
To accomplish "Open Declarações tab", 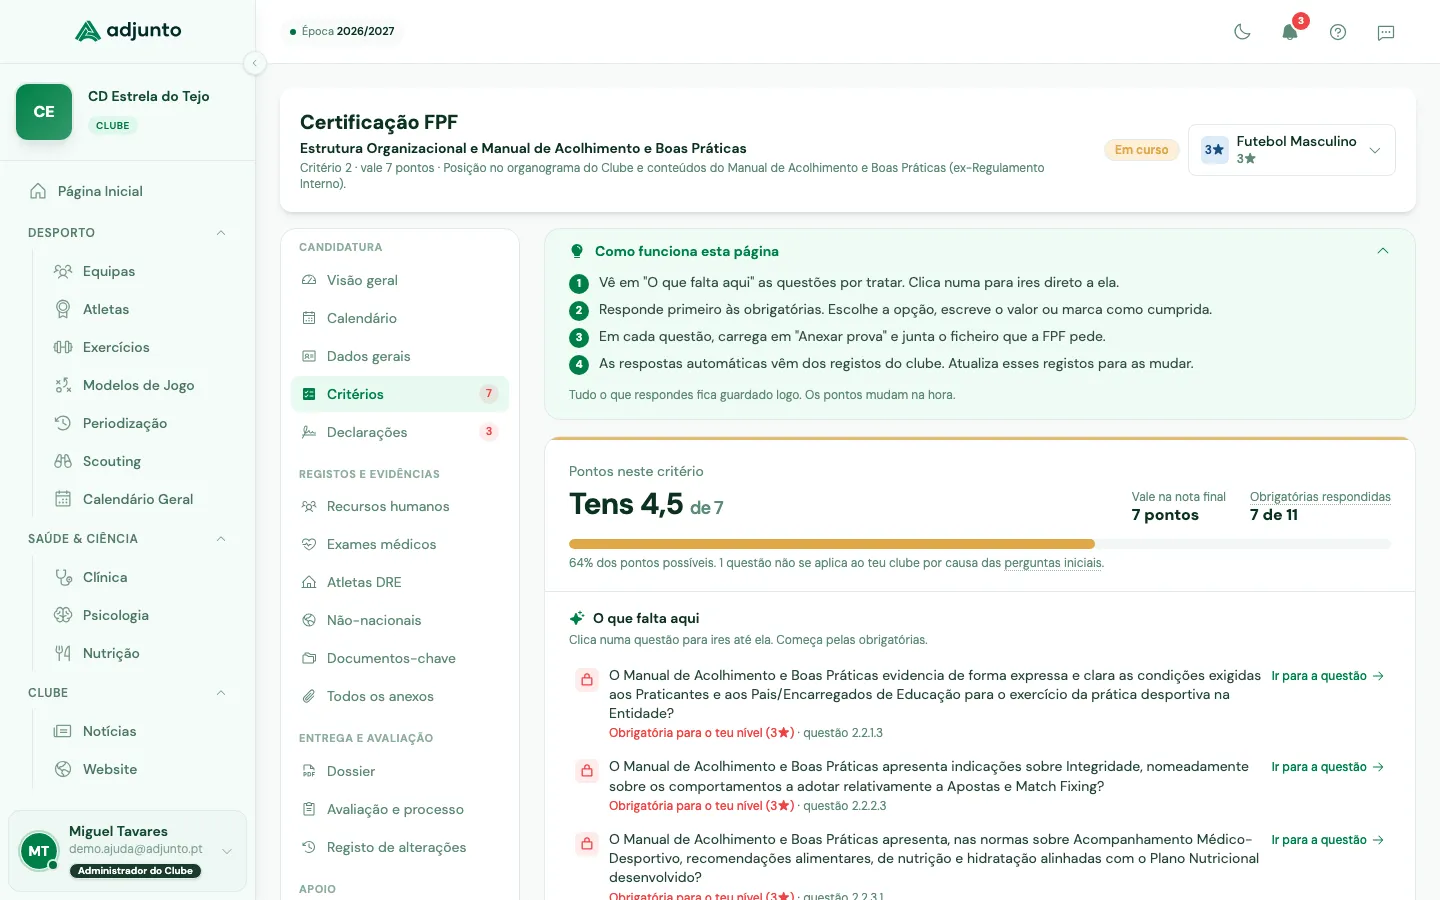I will [400, 432].
